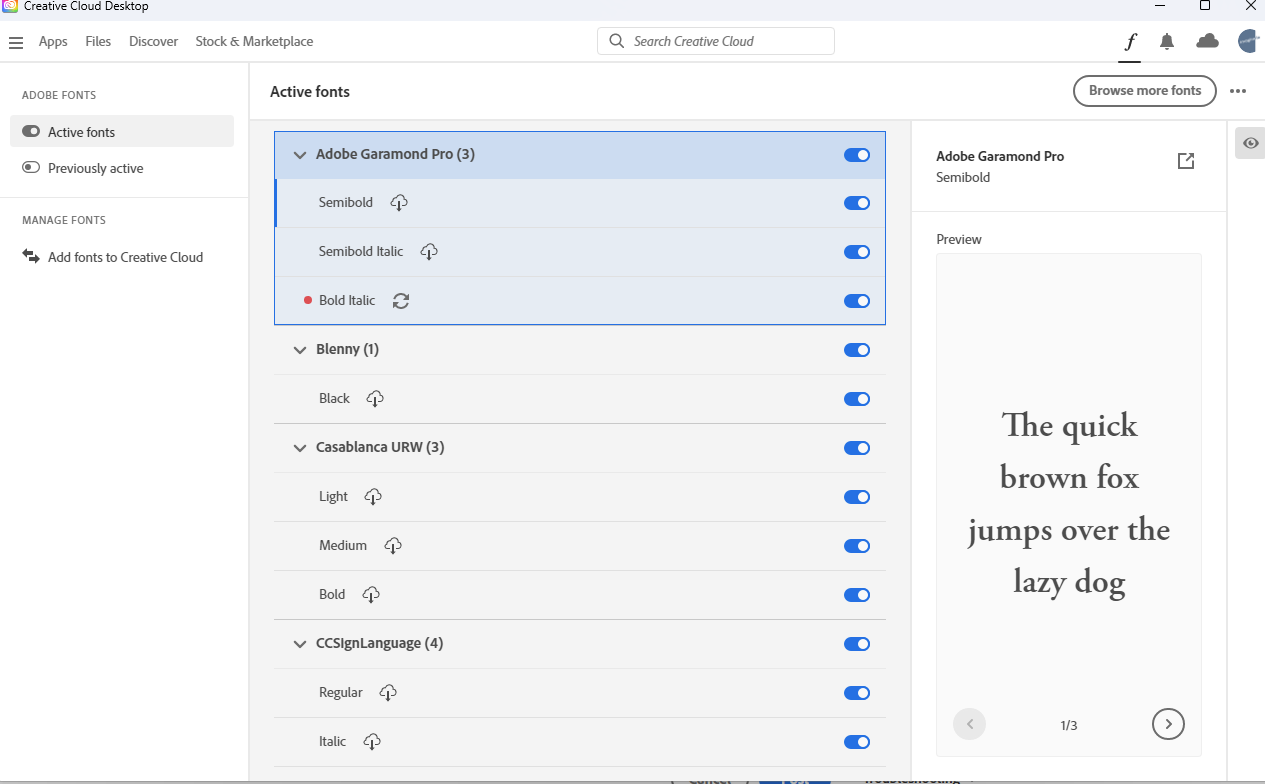Screen dimensions: 1265x784
Task: Check cloud sync status icon
Action: click(1207, 41)
